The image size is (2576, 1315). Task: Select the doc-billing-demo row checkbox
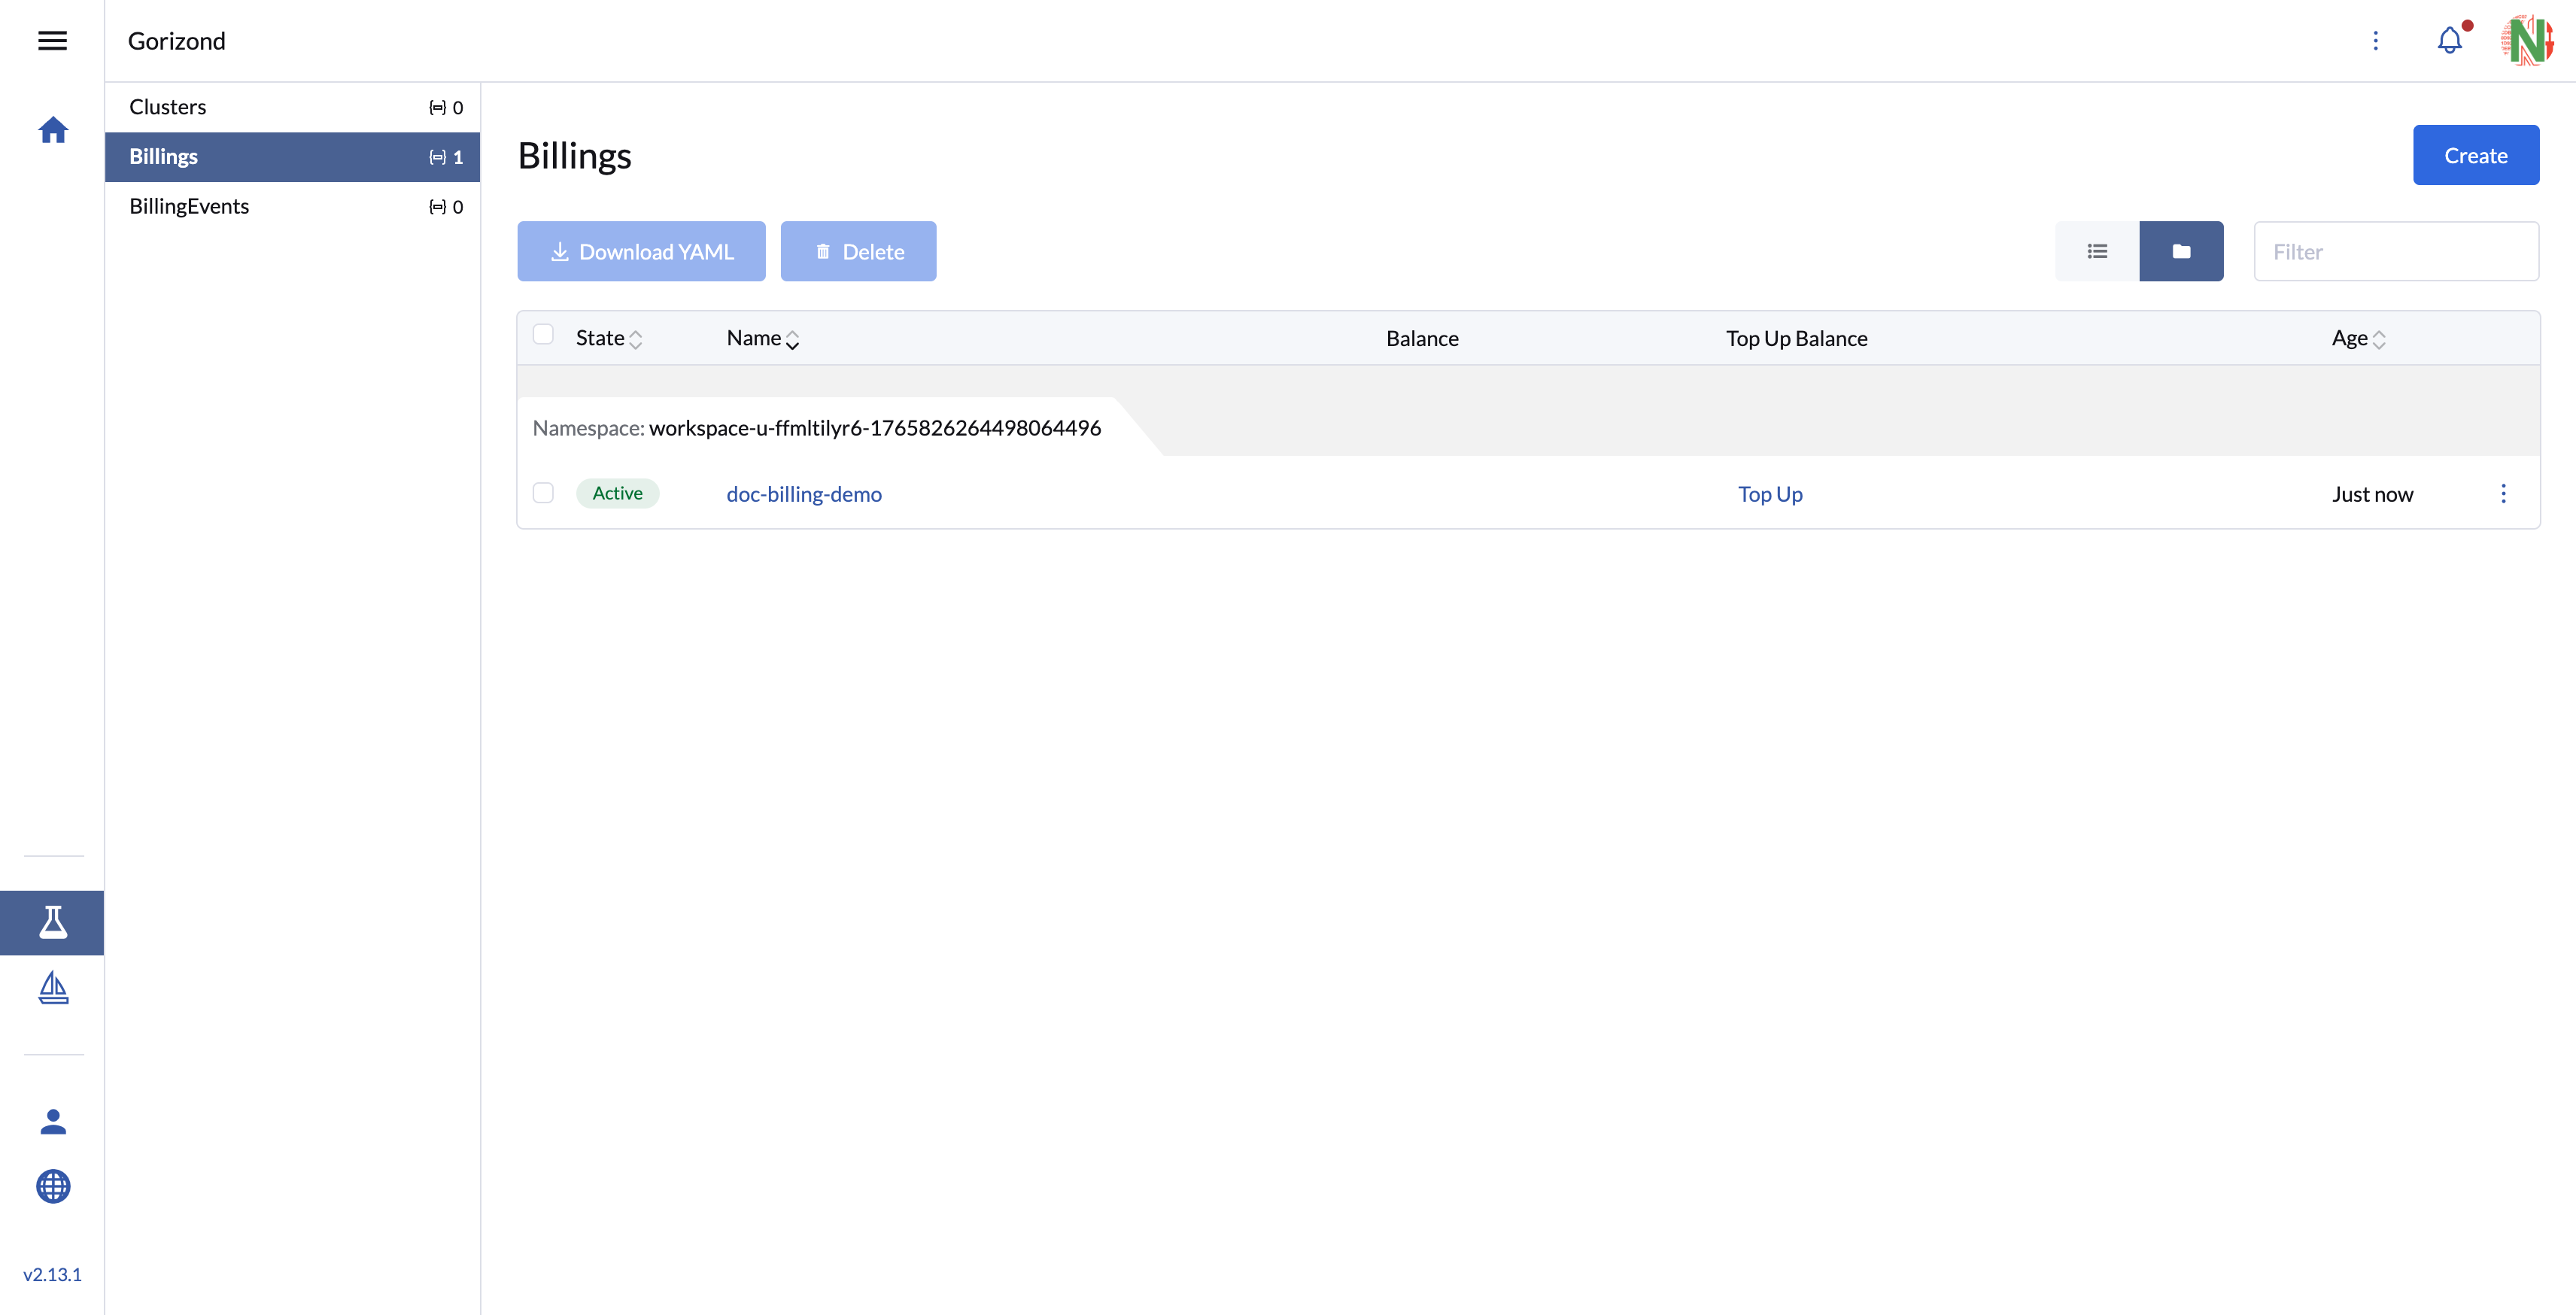[x=543, y=493]
